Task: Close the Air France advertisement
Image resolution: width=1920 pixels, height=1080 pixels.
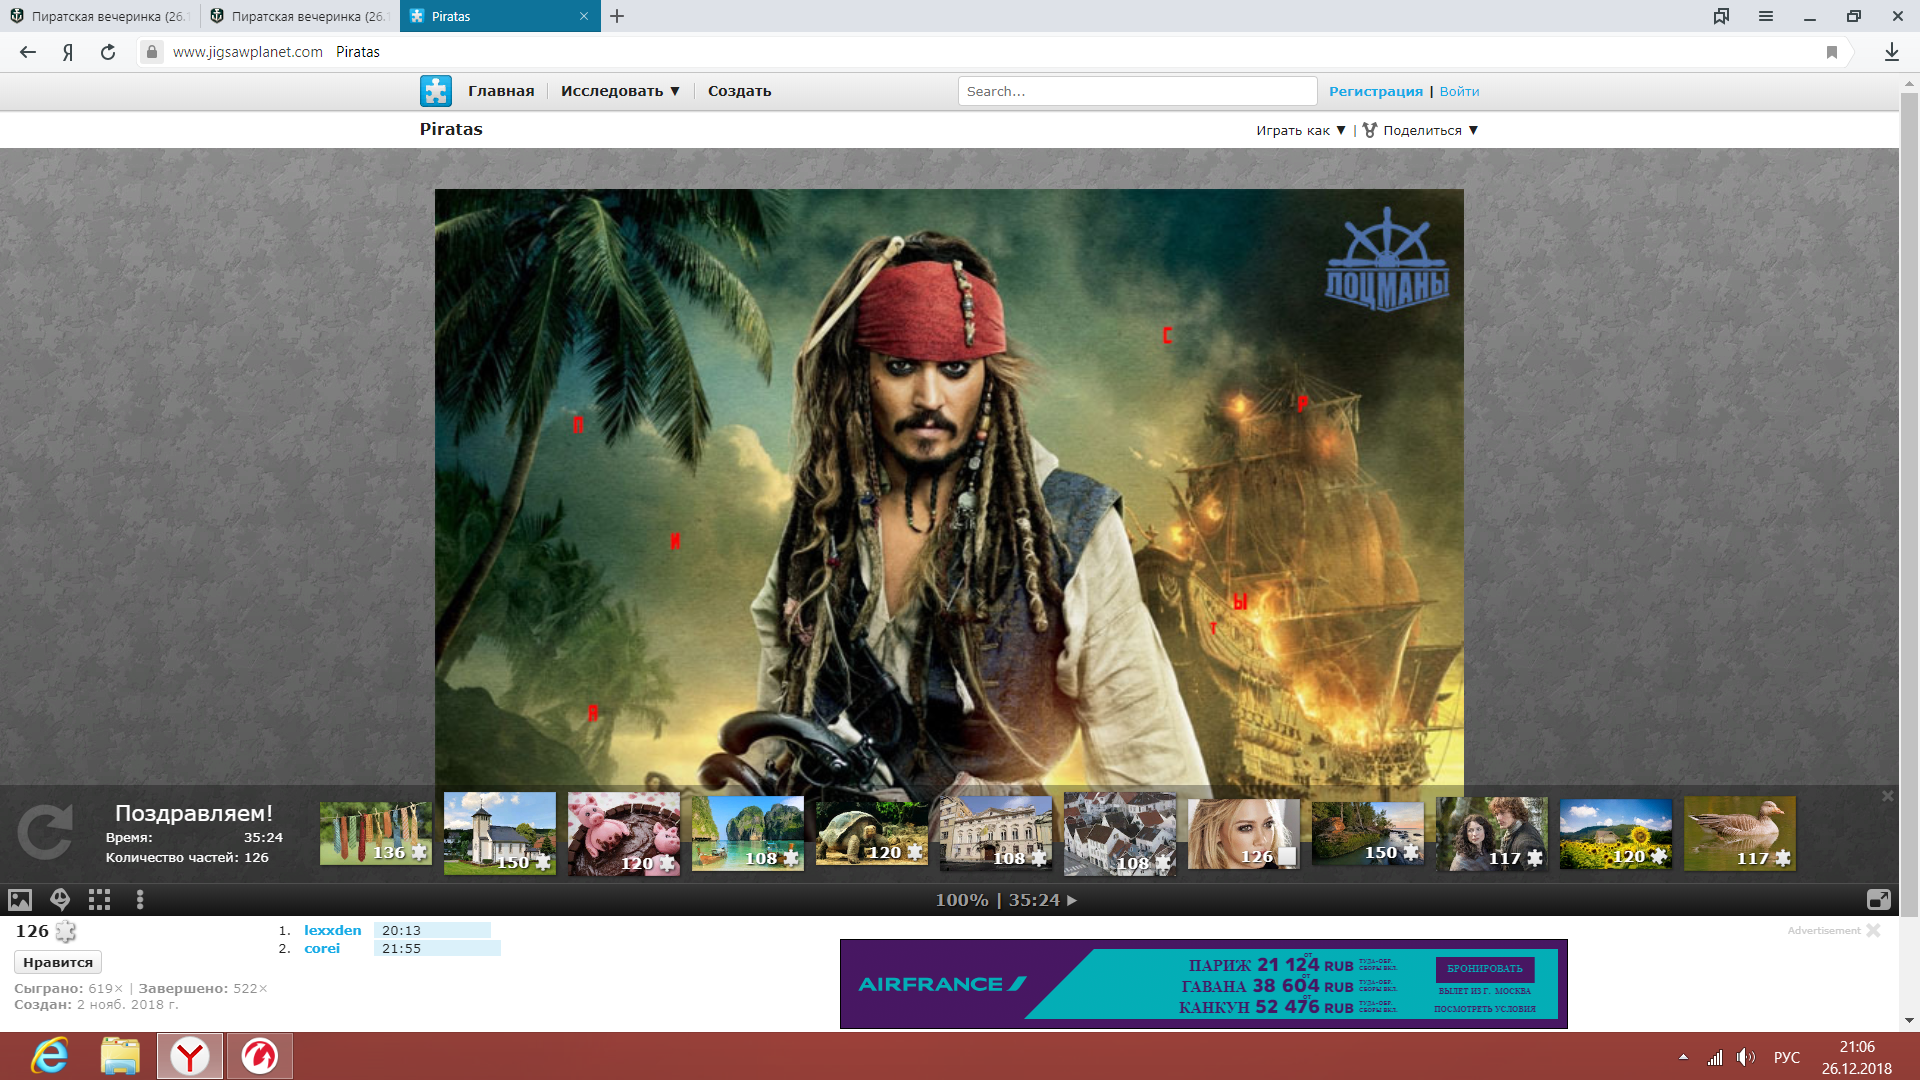Action: point(1873,930)
